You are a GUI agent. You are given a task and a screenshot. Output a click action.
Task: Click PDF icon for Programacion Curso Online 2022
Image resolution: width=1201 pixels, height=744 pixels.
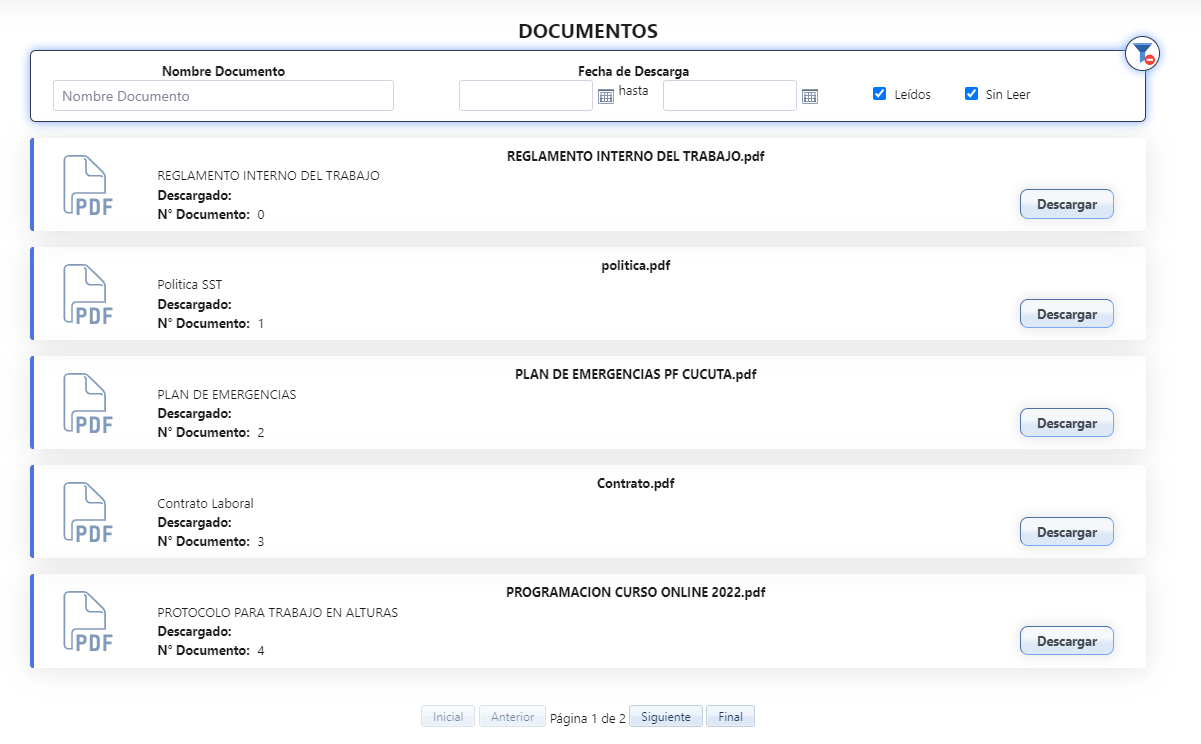pyautogui.click(x=88, y=621)
